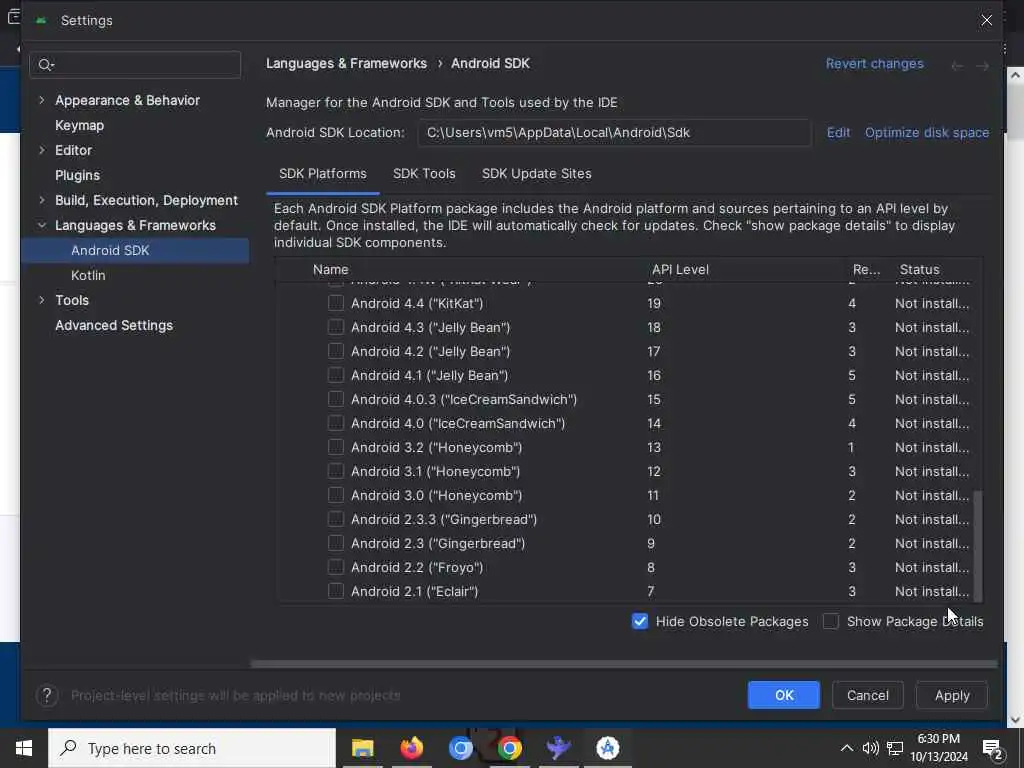This screenshot has height=768, width=1024.
Task: Open File Explorer from the taskbar
Action: (x=362, y=748)
